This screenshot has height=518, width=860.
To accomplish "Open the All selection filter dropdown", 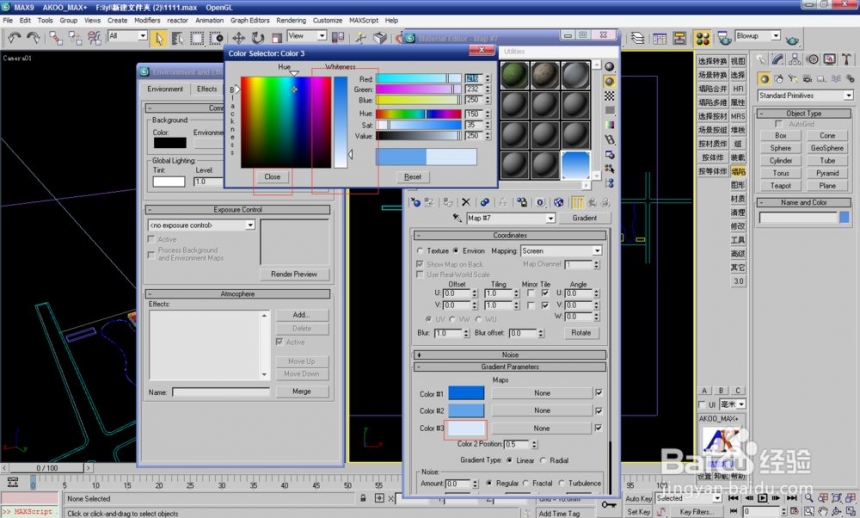I will pos(143,36).
